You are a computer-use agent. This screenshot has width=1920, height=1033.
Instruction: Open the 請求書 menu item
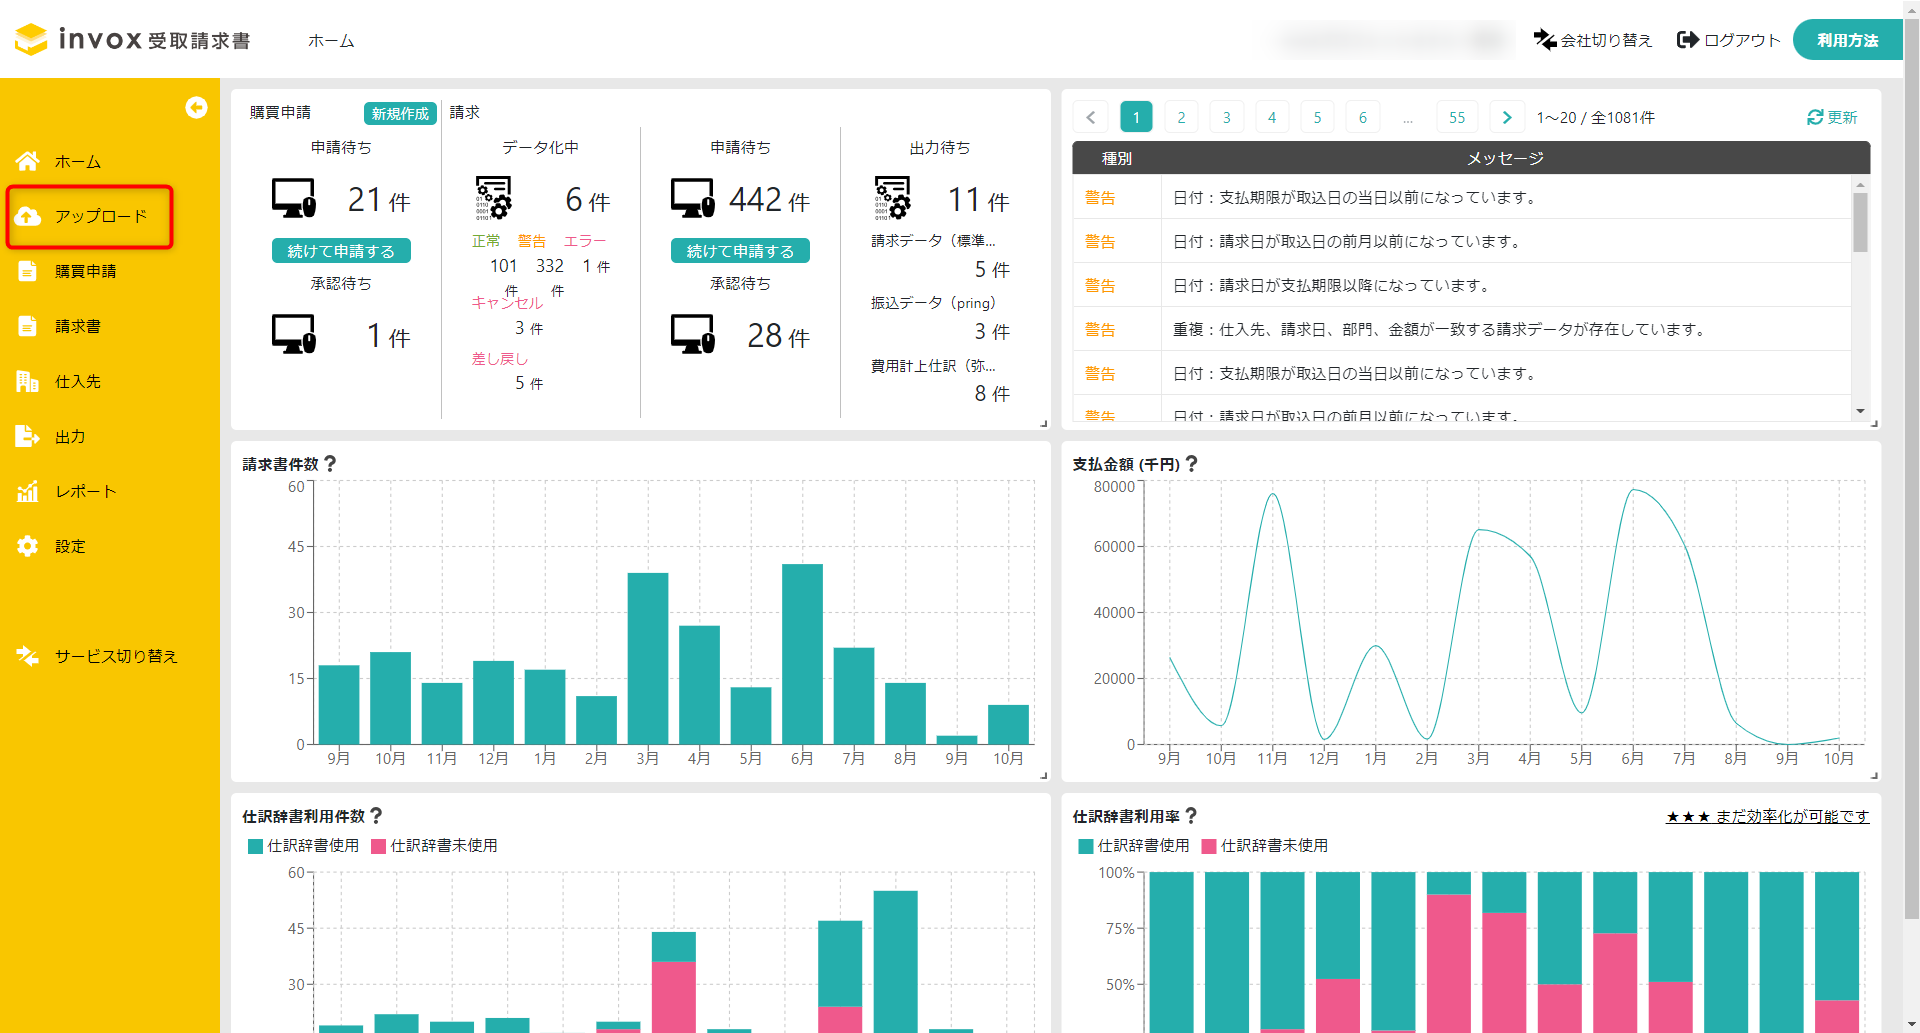(x=78, y=326)
